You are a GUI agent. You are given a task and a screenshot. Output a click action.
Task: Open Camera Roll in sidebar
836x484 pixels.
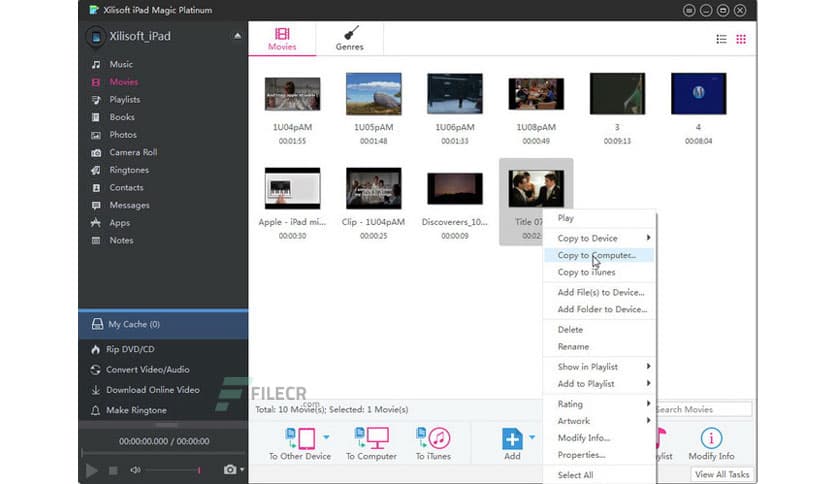133,152
